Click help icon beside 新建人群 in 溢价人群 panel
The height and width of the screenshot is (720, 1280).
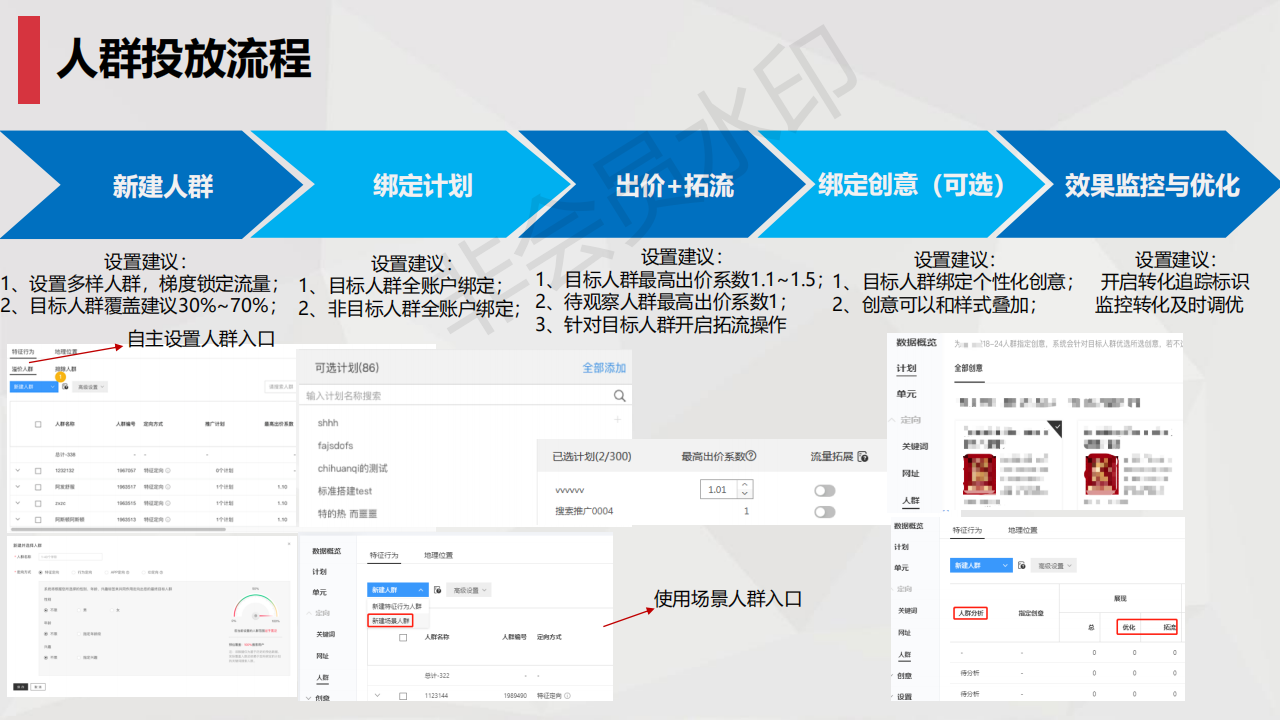[65, 387]
